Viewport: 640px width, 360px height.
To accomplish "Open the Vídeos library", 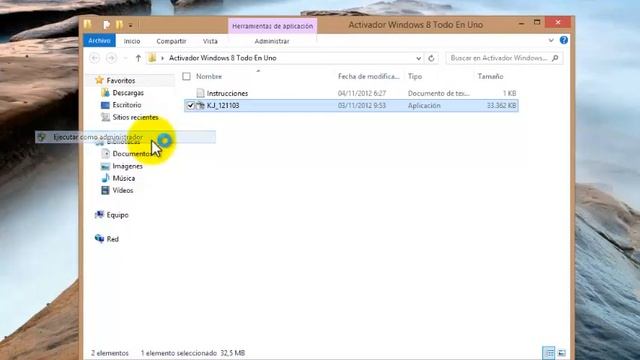I will 123,191.
